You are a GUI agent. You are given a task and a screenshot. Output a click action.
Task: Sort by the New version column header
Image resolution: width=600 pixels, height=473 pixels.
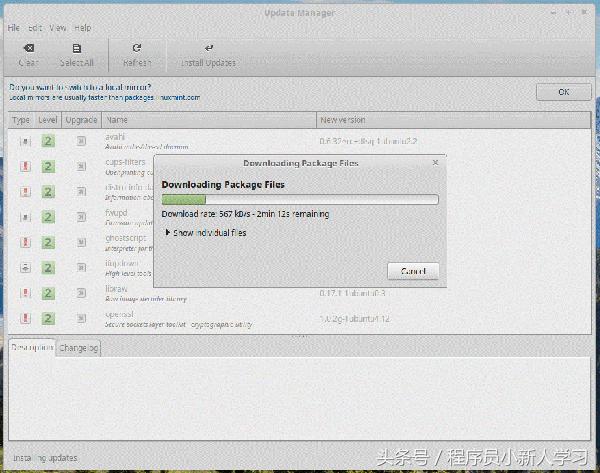point(454,120)
